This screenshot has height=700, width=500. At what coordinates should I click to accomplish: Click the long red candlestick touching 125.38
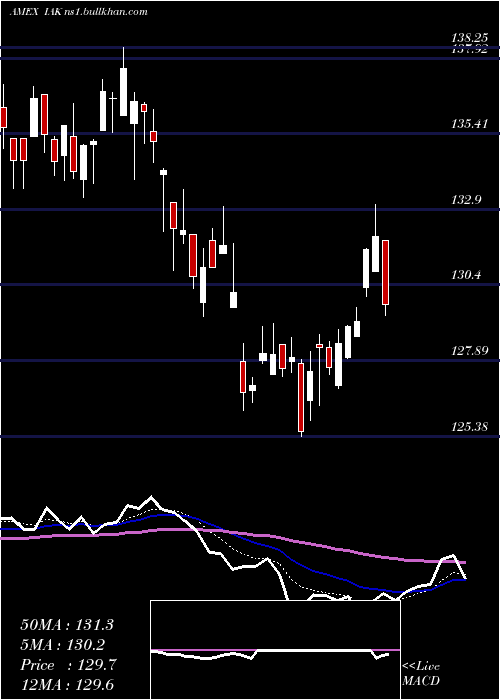pyautogui.click(x=301, y=397)
